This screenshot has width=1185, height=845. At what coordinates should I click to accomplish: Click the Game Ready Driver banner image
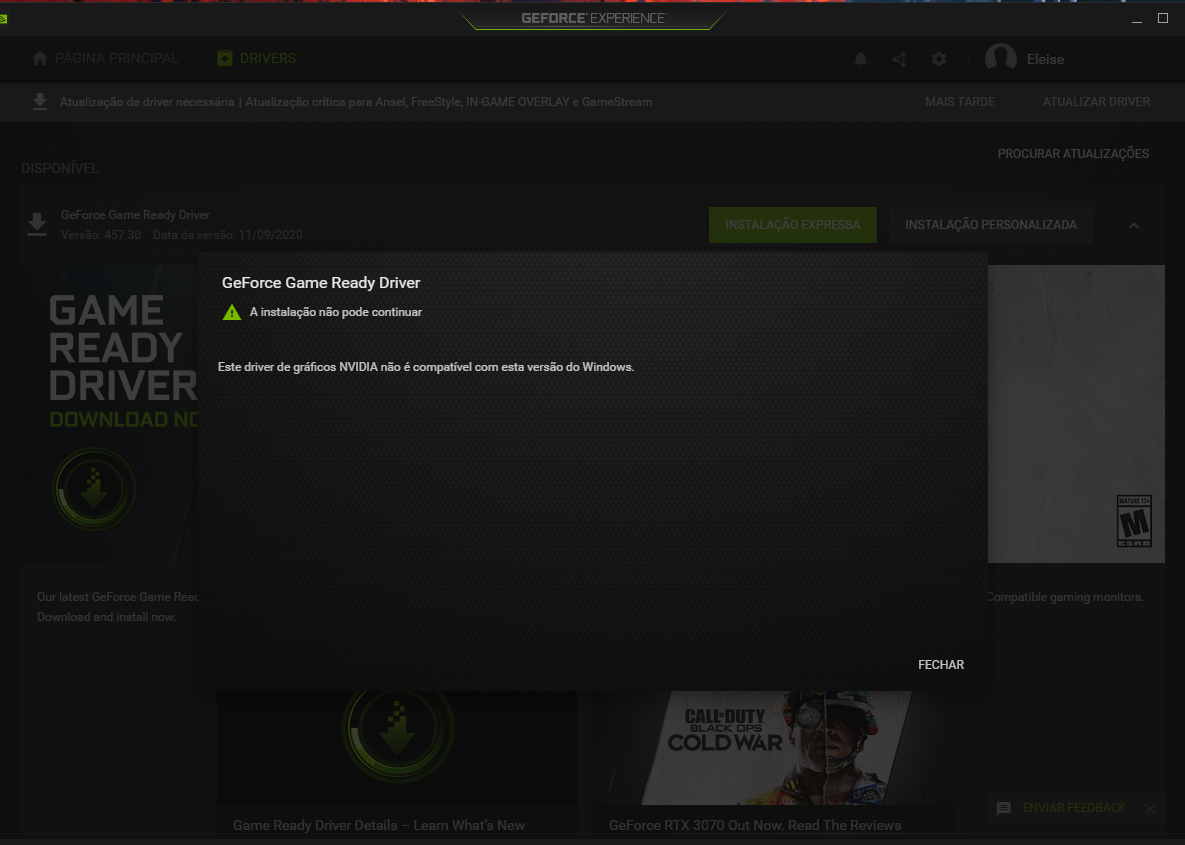tap(110, 413)
